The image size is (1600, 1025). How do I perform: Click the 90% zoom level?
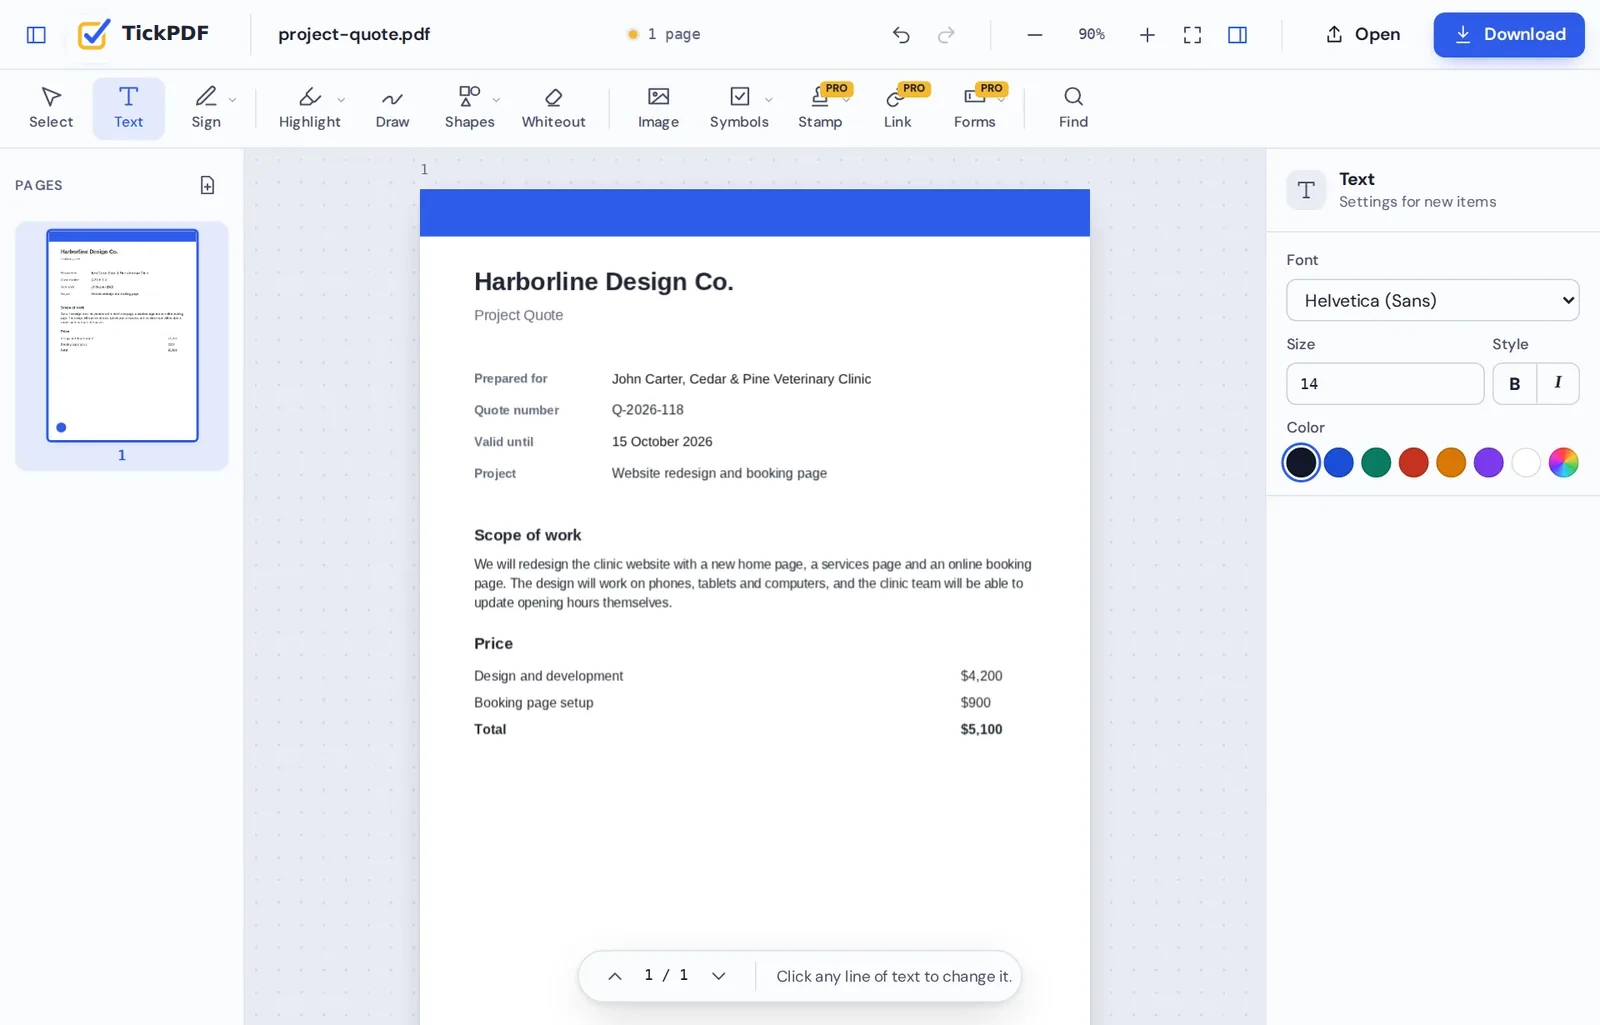coord(1091,35)
